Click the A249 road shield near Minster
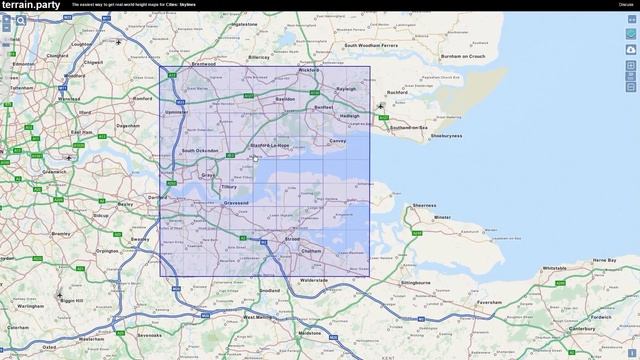This screenshot has height=360, width=640. [417, 233]
